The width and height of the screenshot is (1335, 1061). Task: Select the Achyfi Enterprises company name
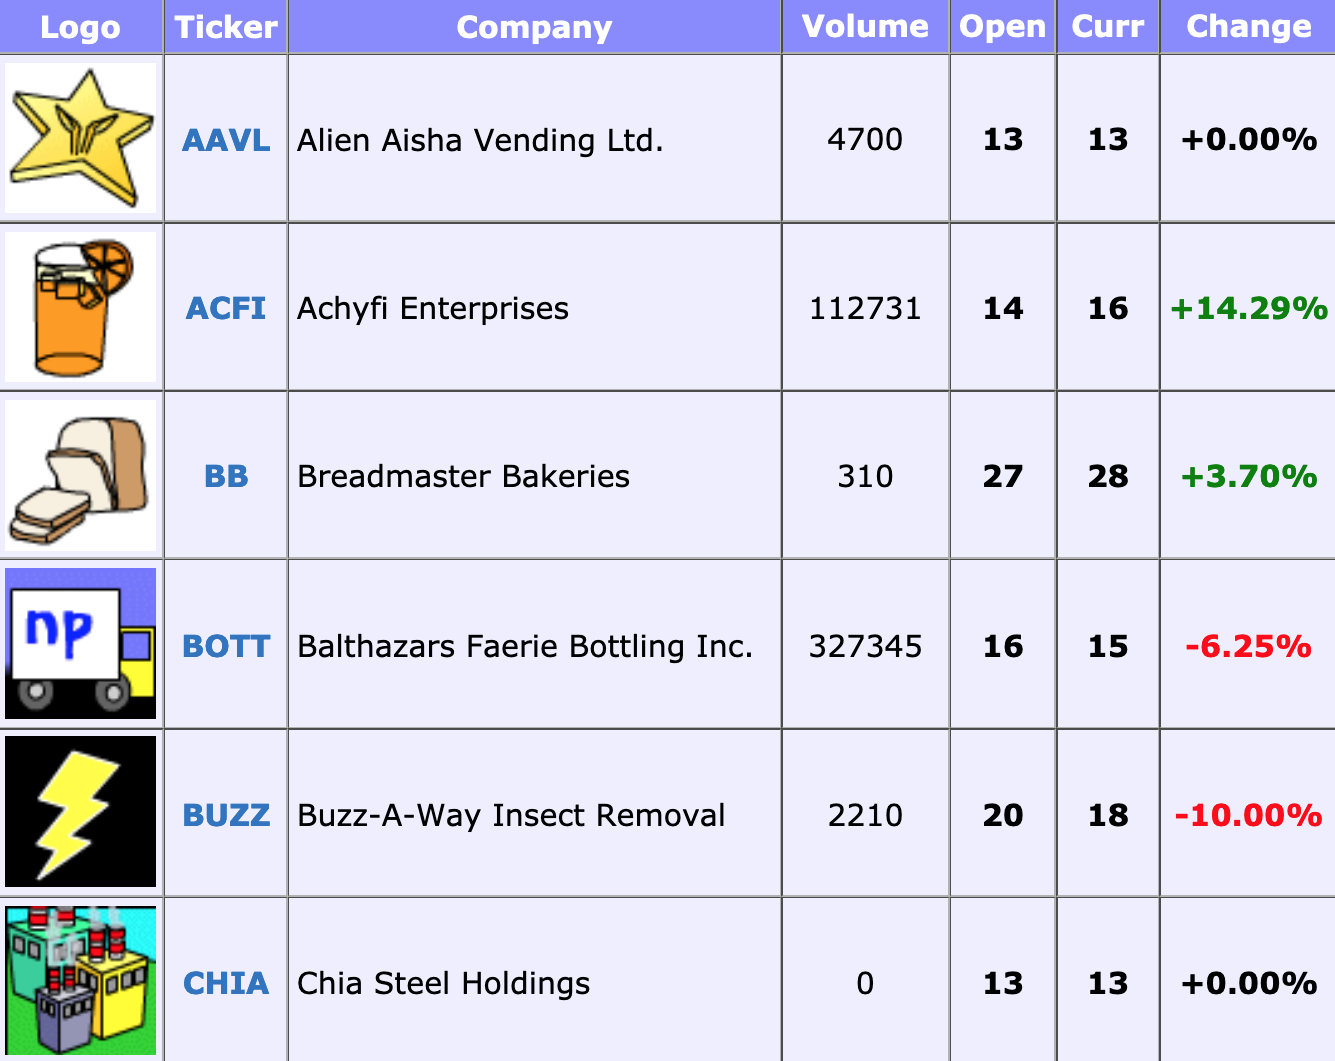(x=433, y=308)
